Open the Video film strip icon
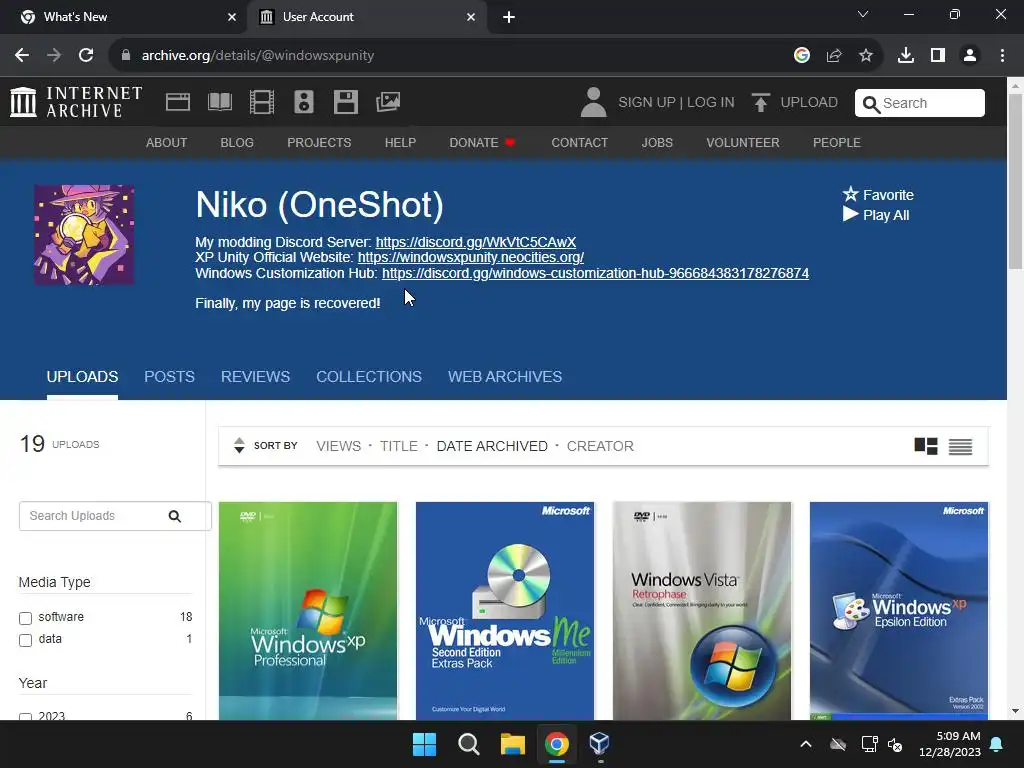 coord(262,103)
